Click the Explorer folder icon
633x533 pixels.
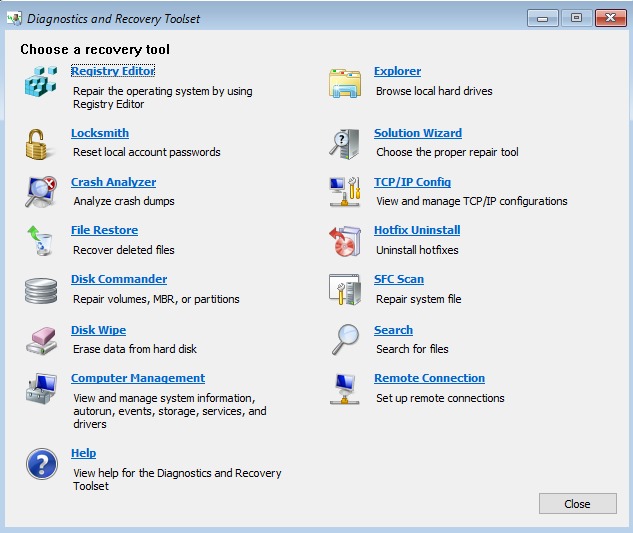[345, 83]
